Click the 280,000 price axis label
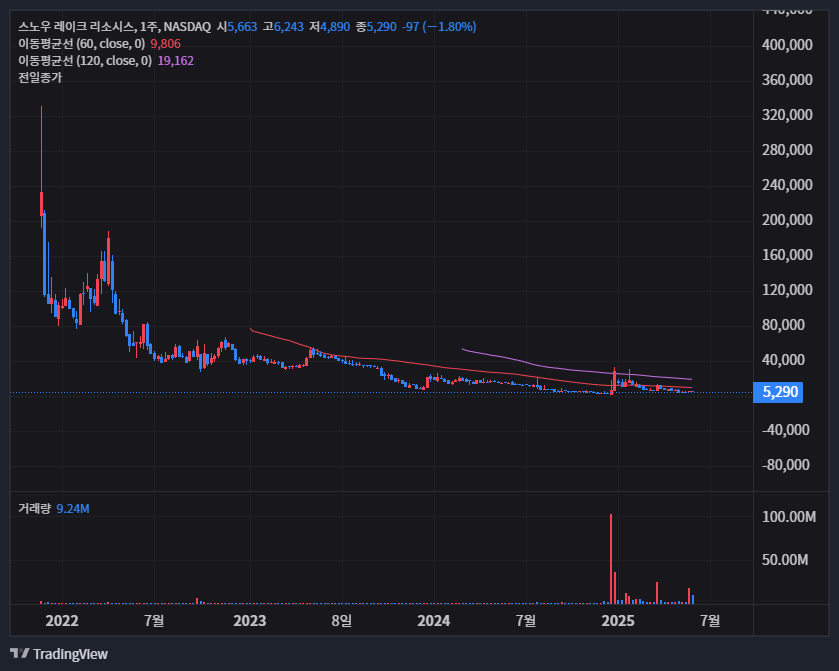 point(787,150)
